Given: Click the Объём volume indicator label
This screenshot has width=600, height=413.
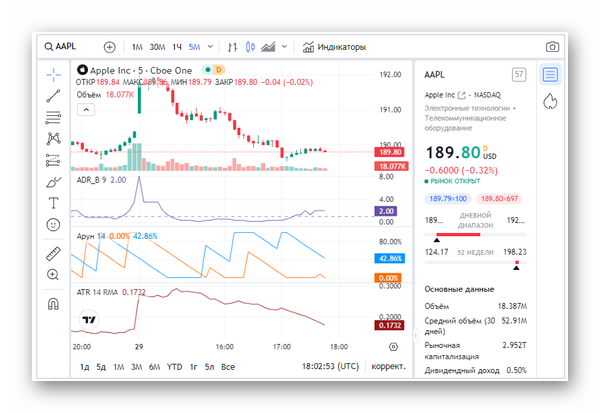Looking at the screenshot, I should 89,95.
